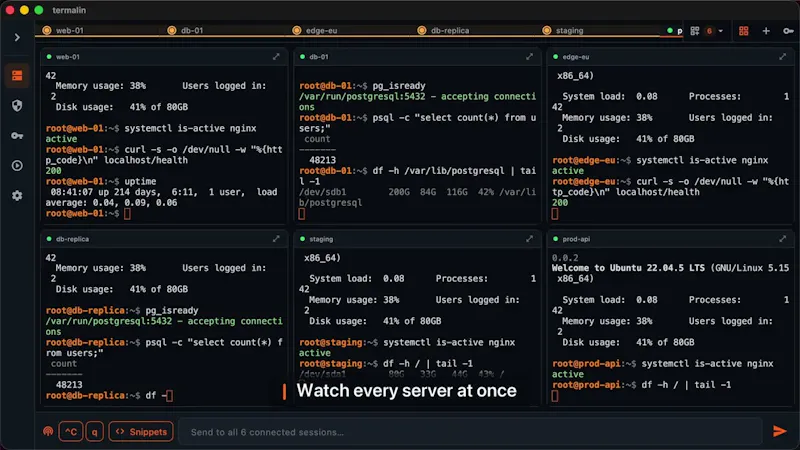
Task: Click edge-eu pane header title
Action: click(576, 57)
